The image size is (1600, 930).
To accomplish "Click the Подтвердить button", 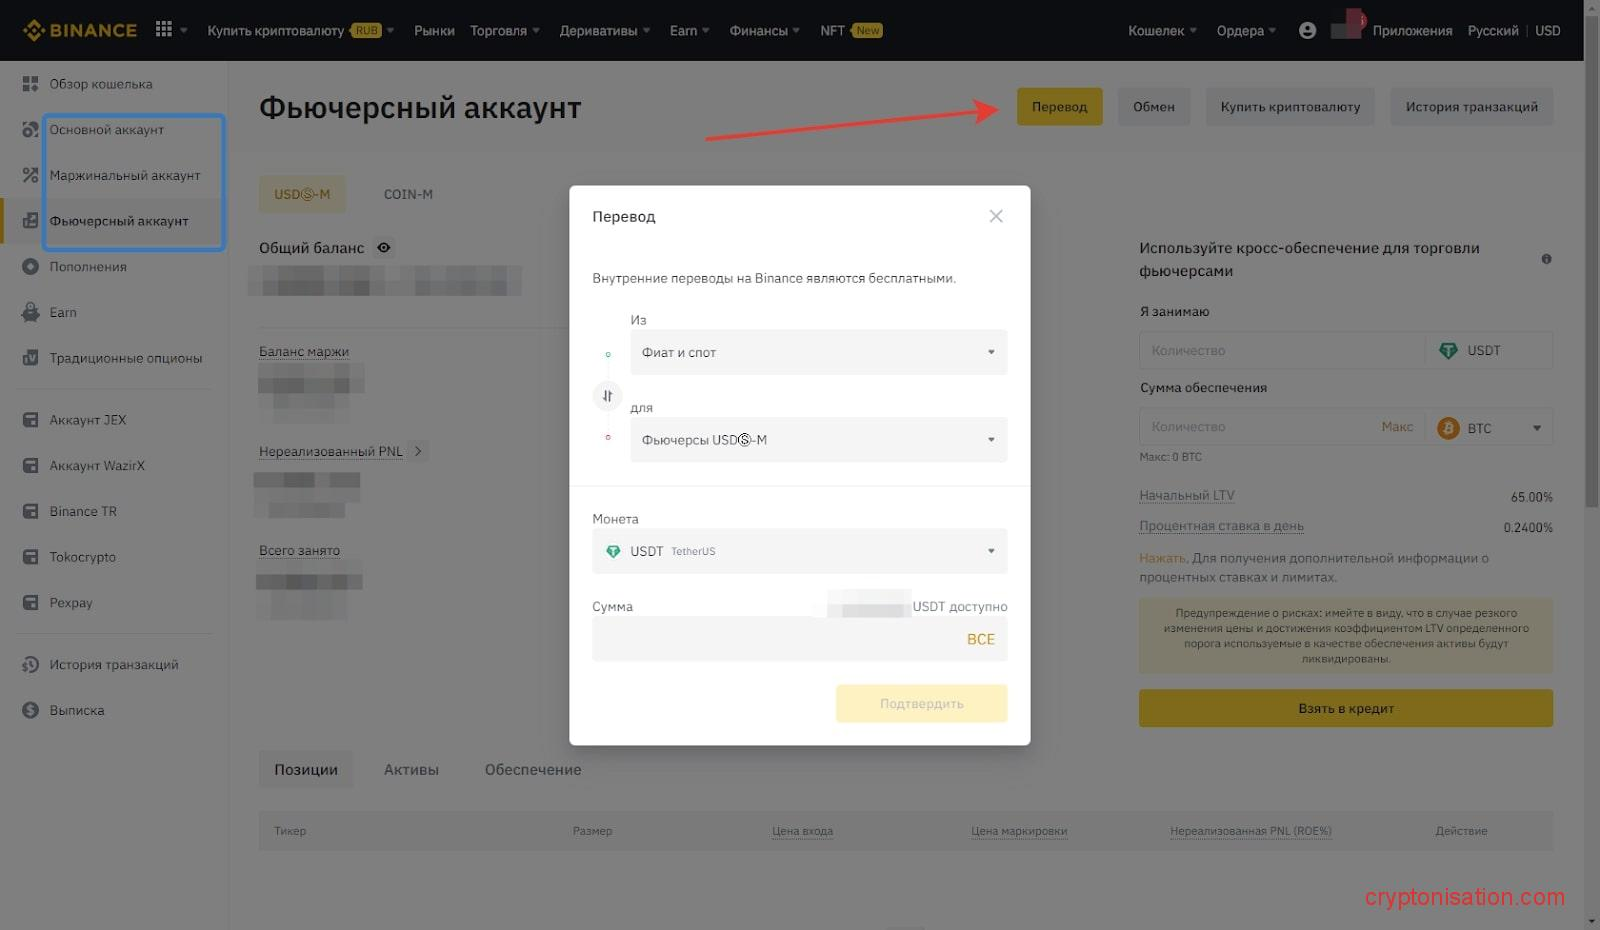I will (x=920, y=703).
